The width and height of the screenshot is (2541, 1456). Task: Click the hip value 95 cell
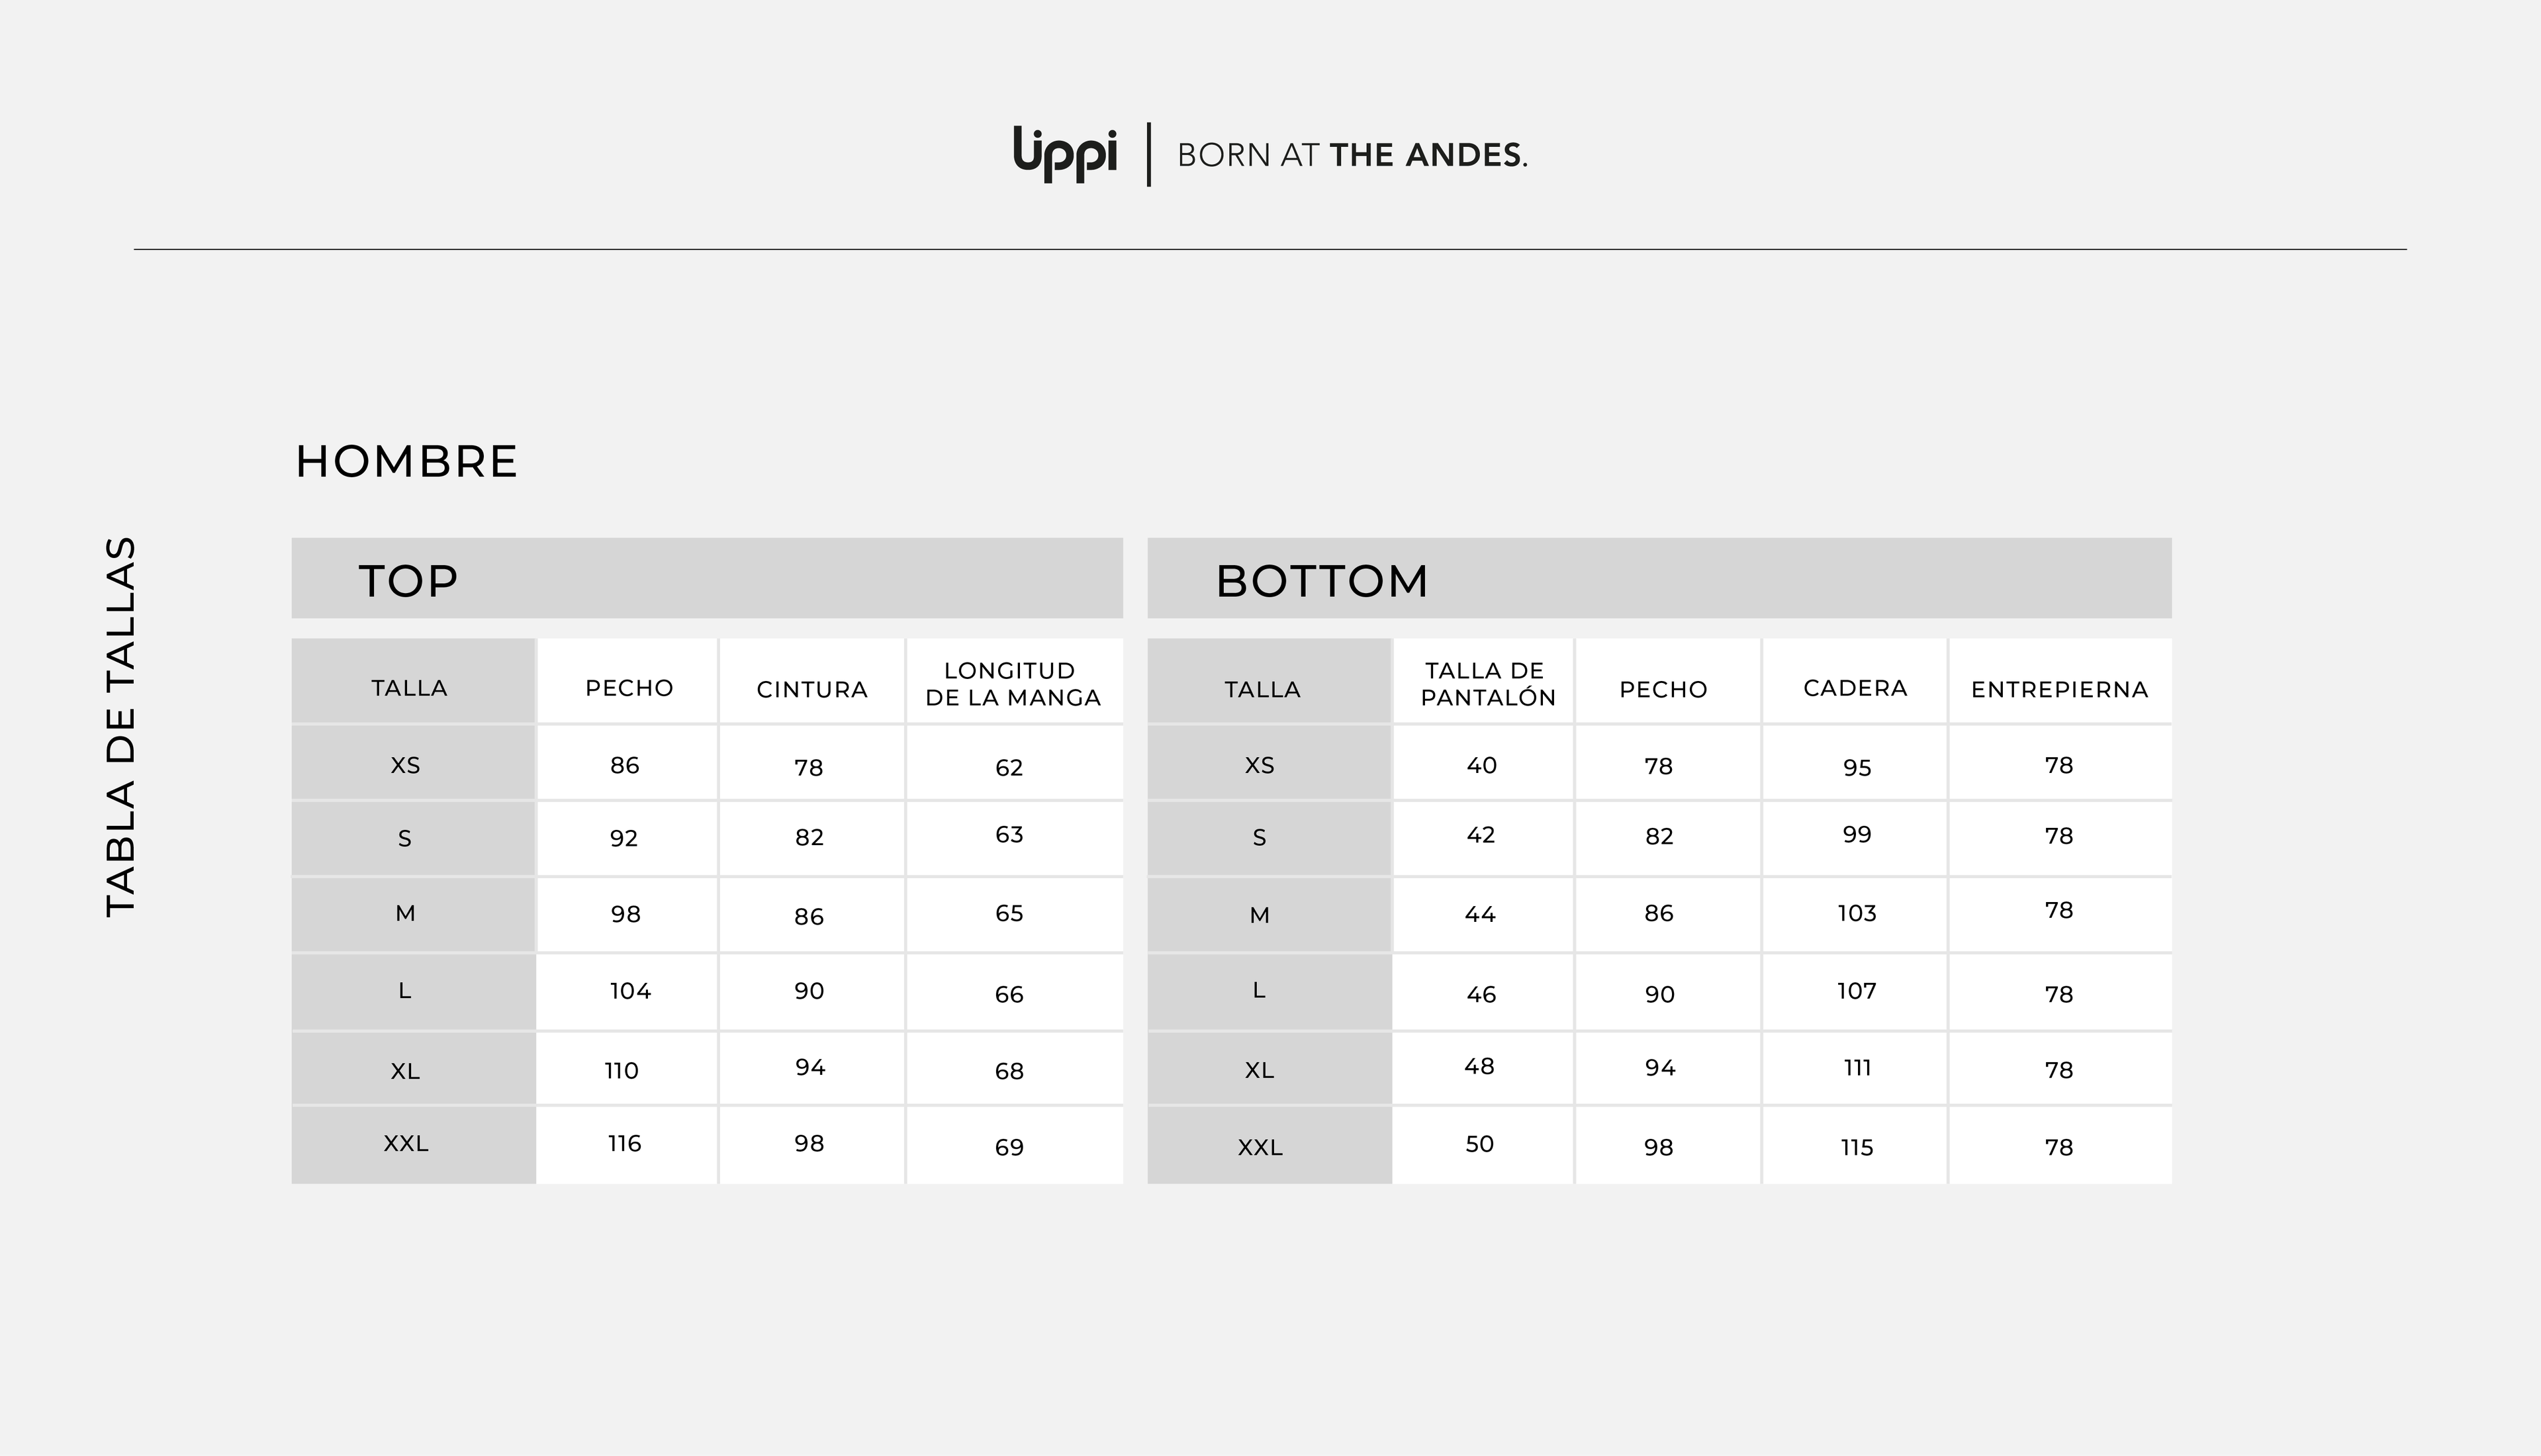coord(1856,767)
